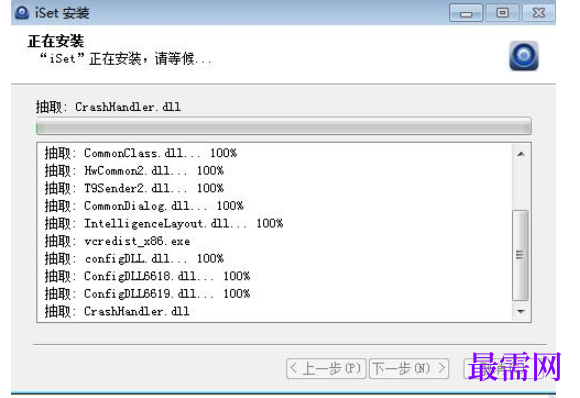
Task: Click the iSet title bar app icon
Action: coord(22,13)
